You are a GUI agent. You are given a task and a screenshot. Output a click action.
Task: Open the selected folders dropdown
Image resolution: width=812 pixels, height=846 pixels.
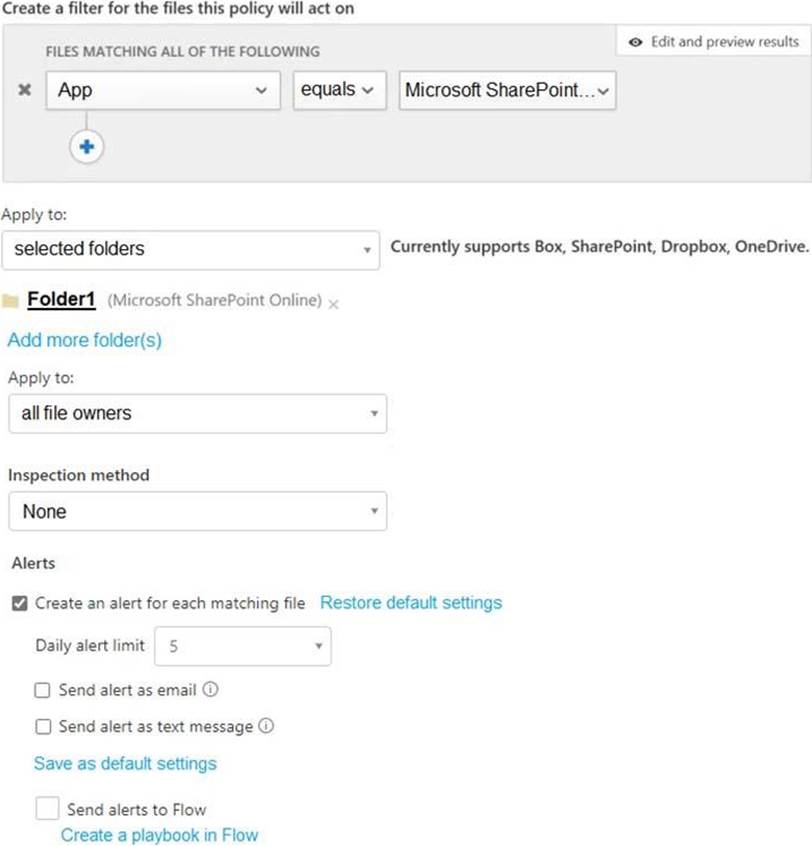point(190,249)
